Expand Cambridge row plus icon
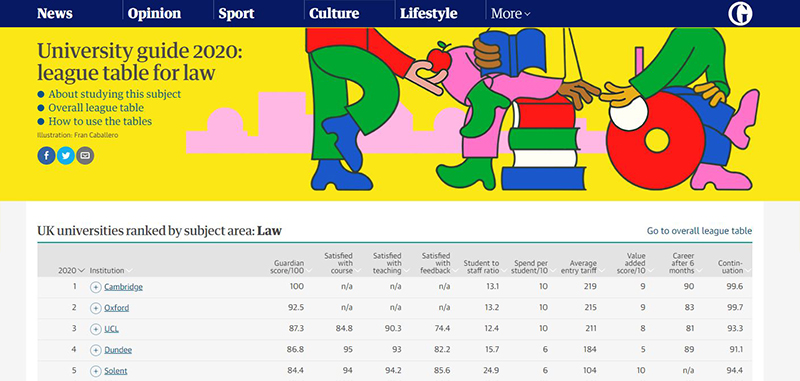 tap(95, 287)
